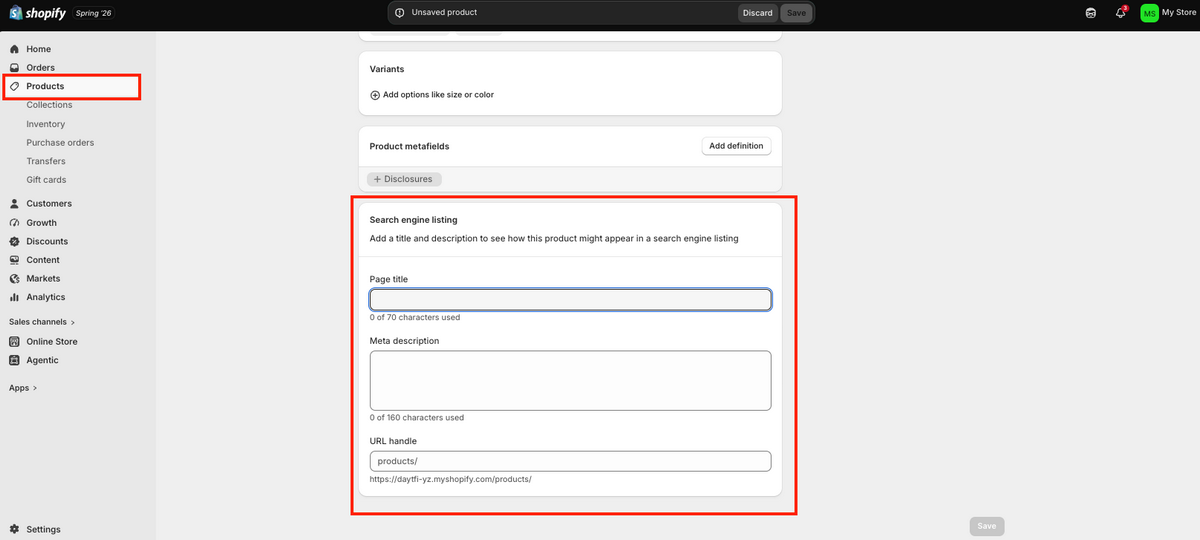Open Products via the tag icon
1200x540 pixels.
click(x=14, y=86)
